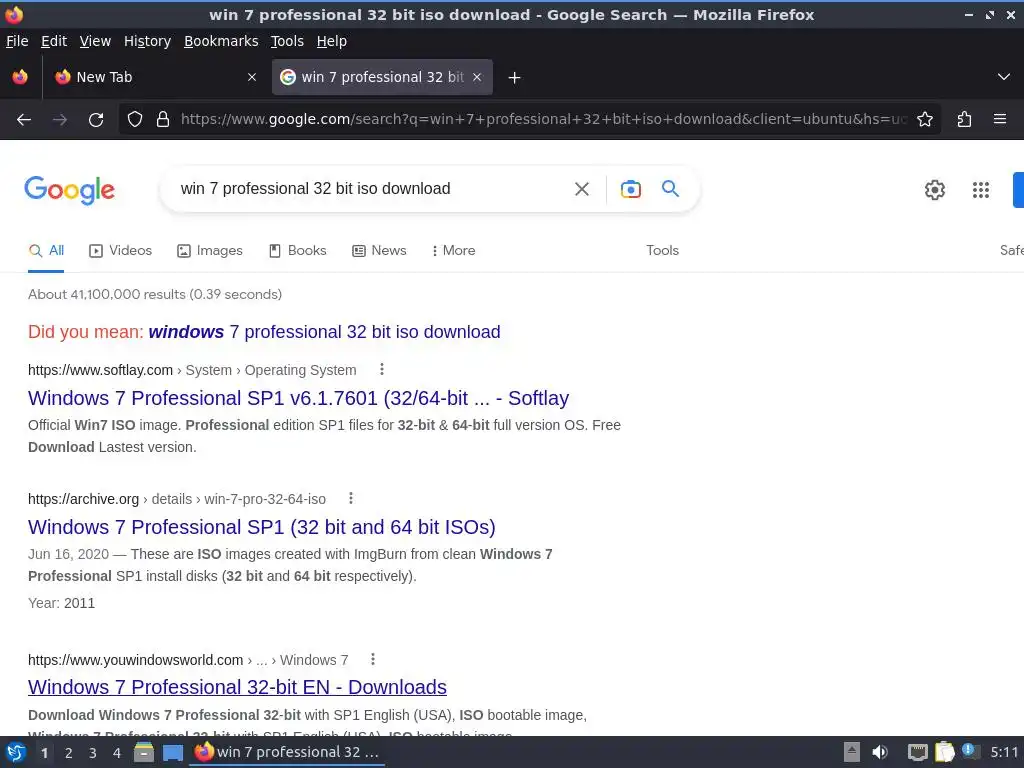
Task: Open the Extensions puzzle icon
Action: [x=965, y=119]
